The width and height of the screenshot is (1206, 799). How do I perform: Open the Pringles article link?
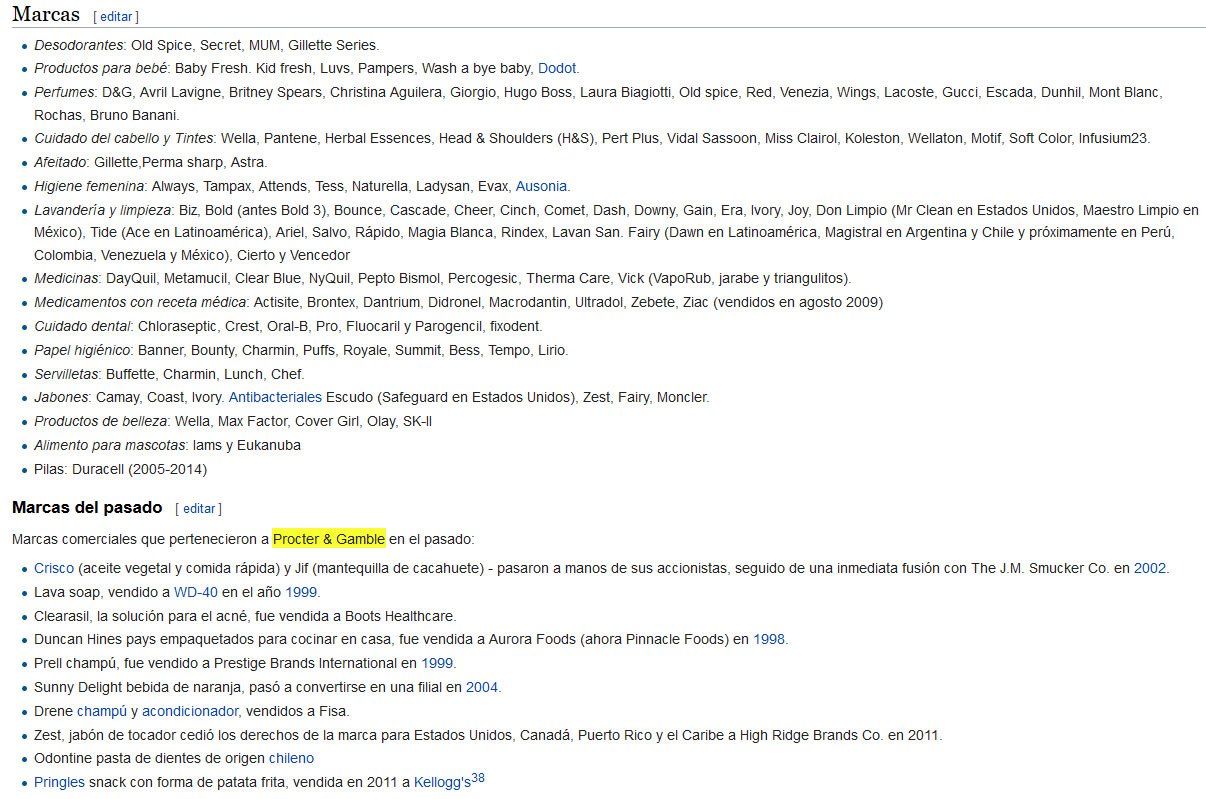point(59,782)
